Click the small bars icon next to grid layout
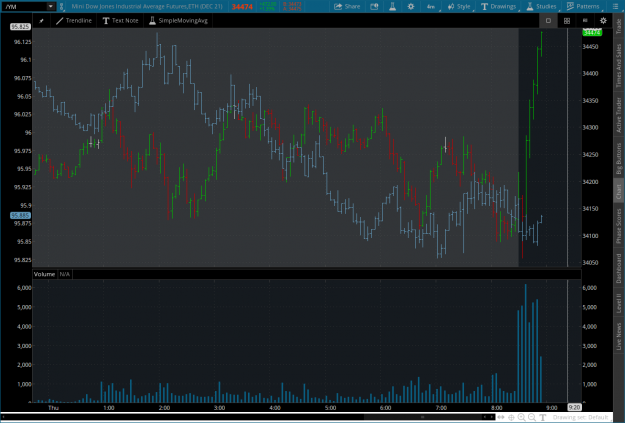The image size is (625, 423). point(585,20)
